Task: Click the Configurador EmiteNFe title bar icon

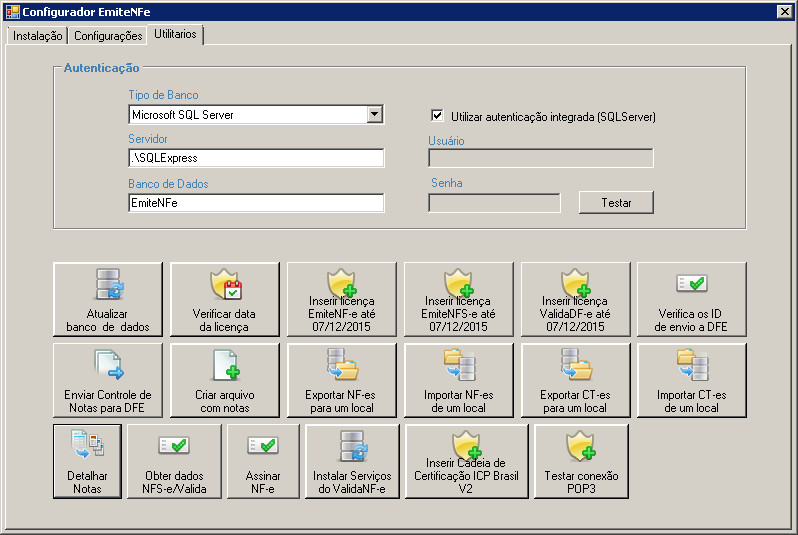Action: tap(12, 12)
